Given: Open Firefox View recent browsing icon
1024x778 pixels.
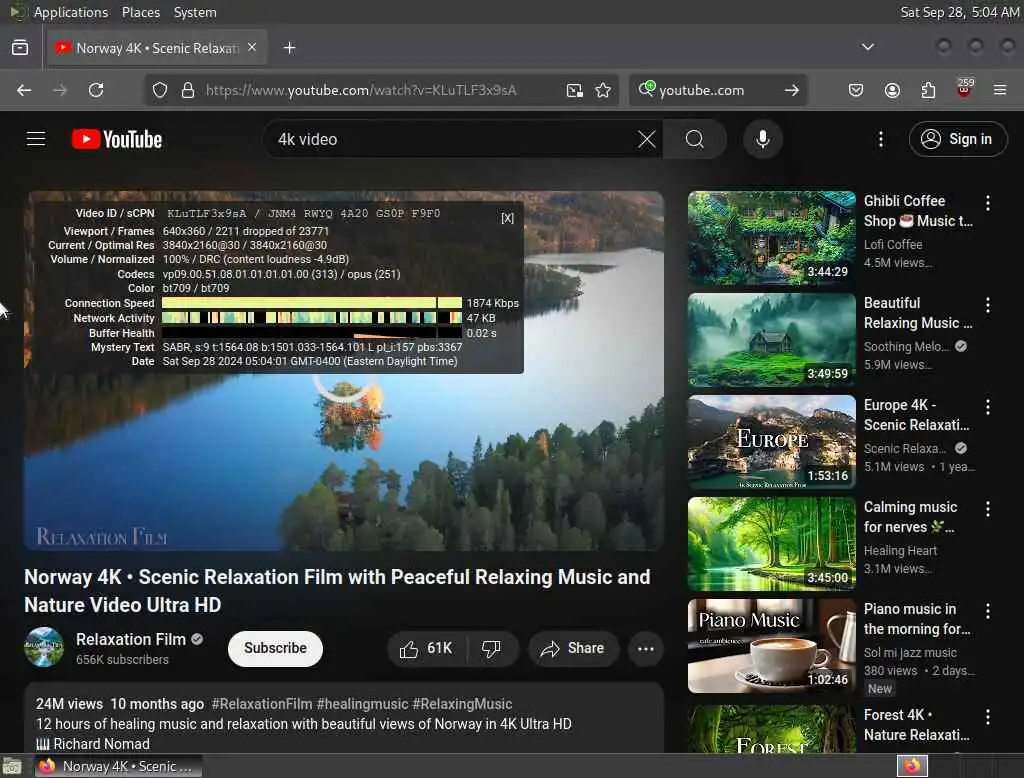Looking at the screenshot, I should click(x=20, y=47).
